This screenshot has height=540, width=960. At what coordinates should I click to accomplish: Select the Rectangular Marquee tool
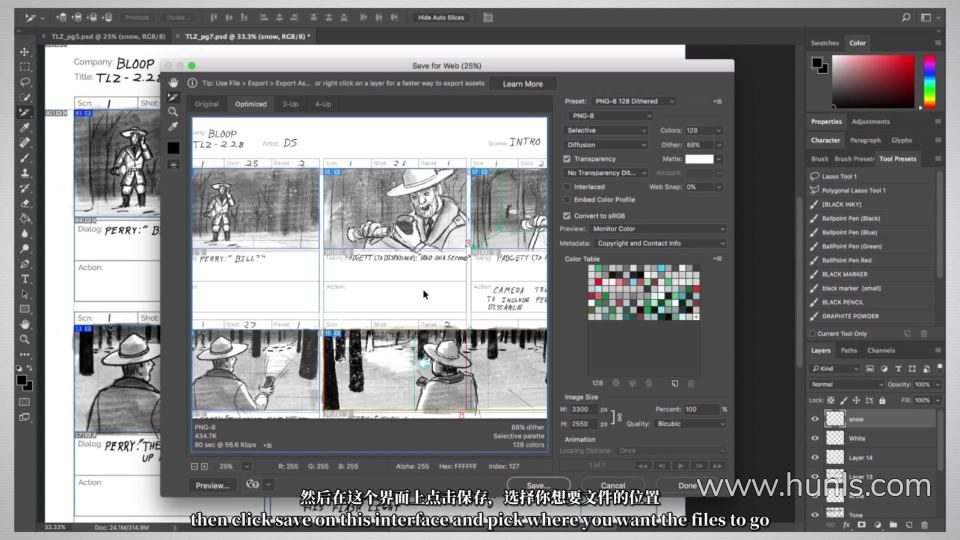[24, 67]
